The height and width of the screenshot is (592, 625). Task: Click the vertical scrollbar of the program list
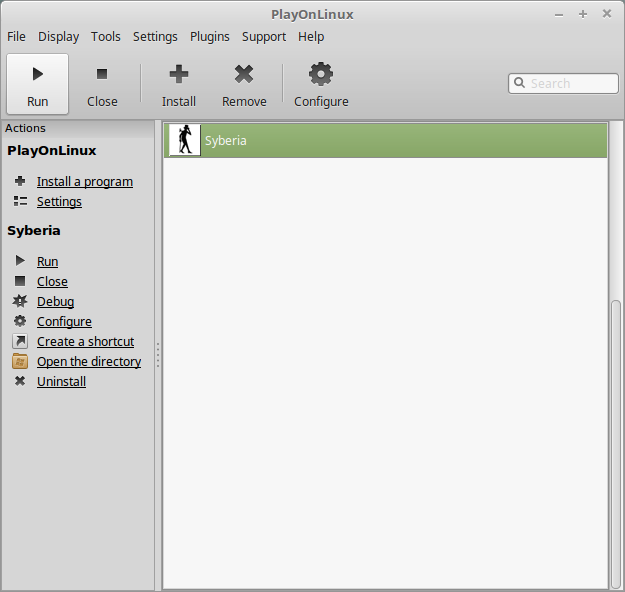tap(616, 444)
